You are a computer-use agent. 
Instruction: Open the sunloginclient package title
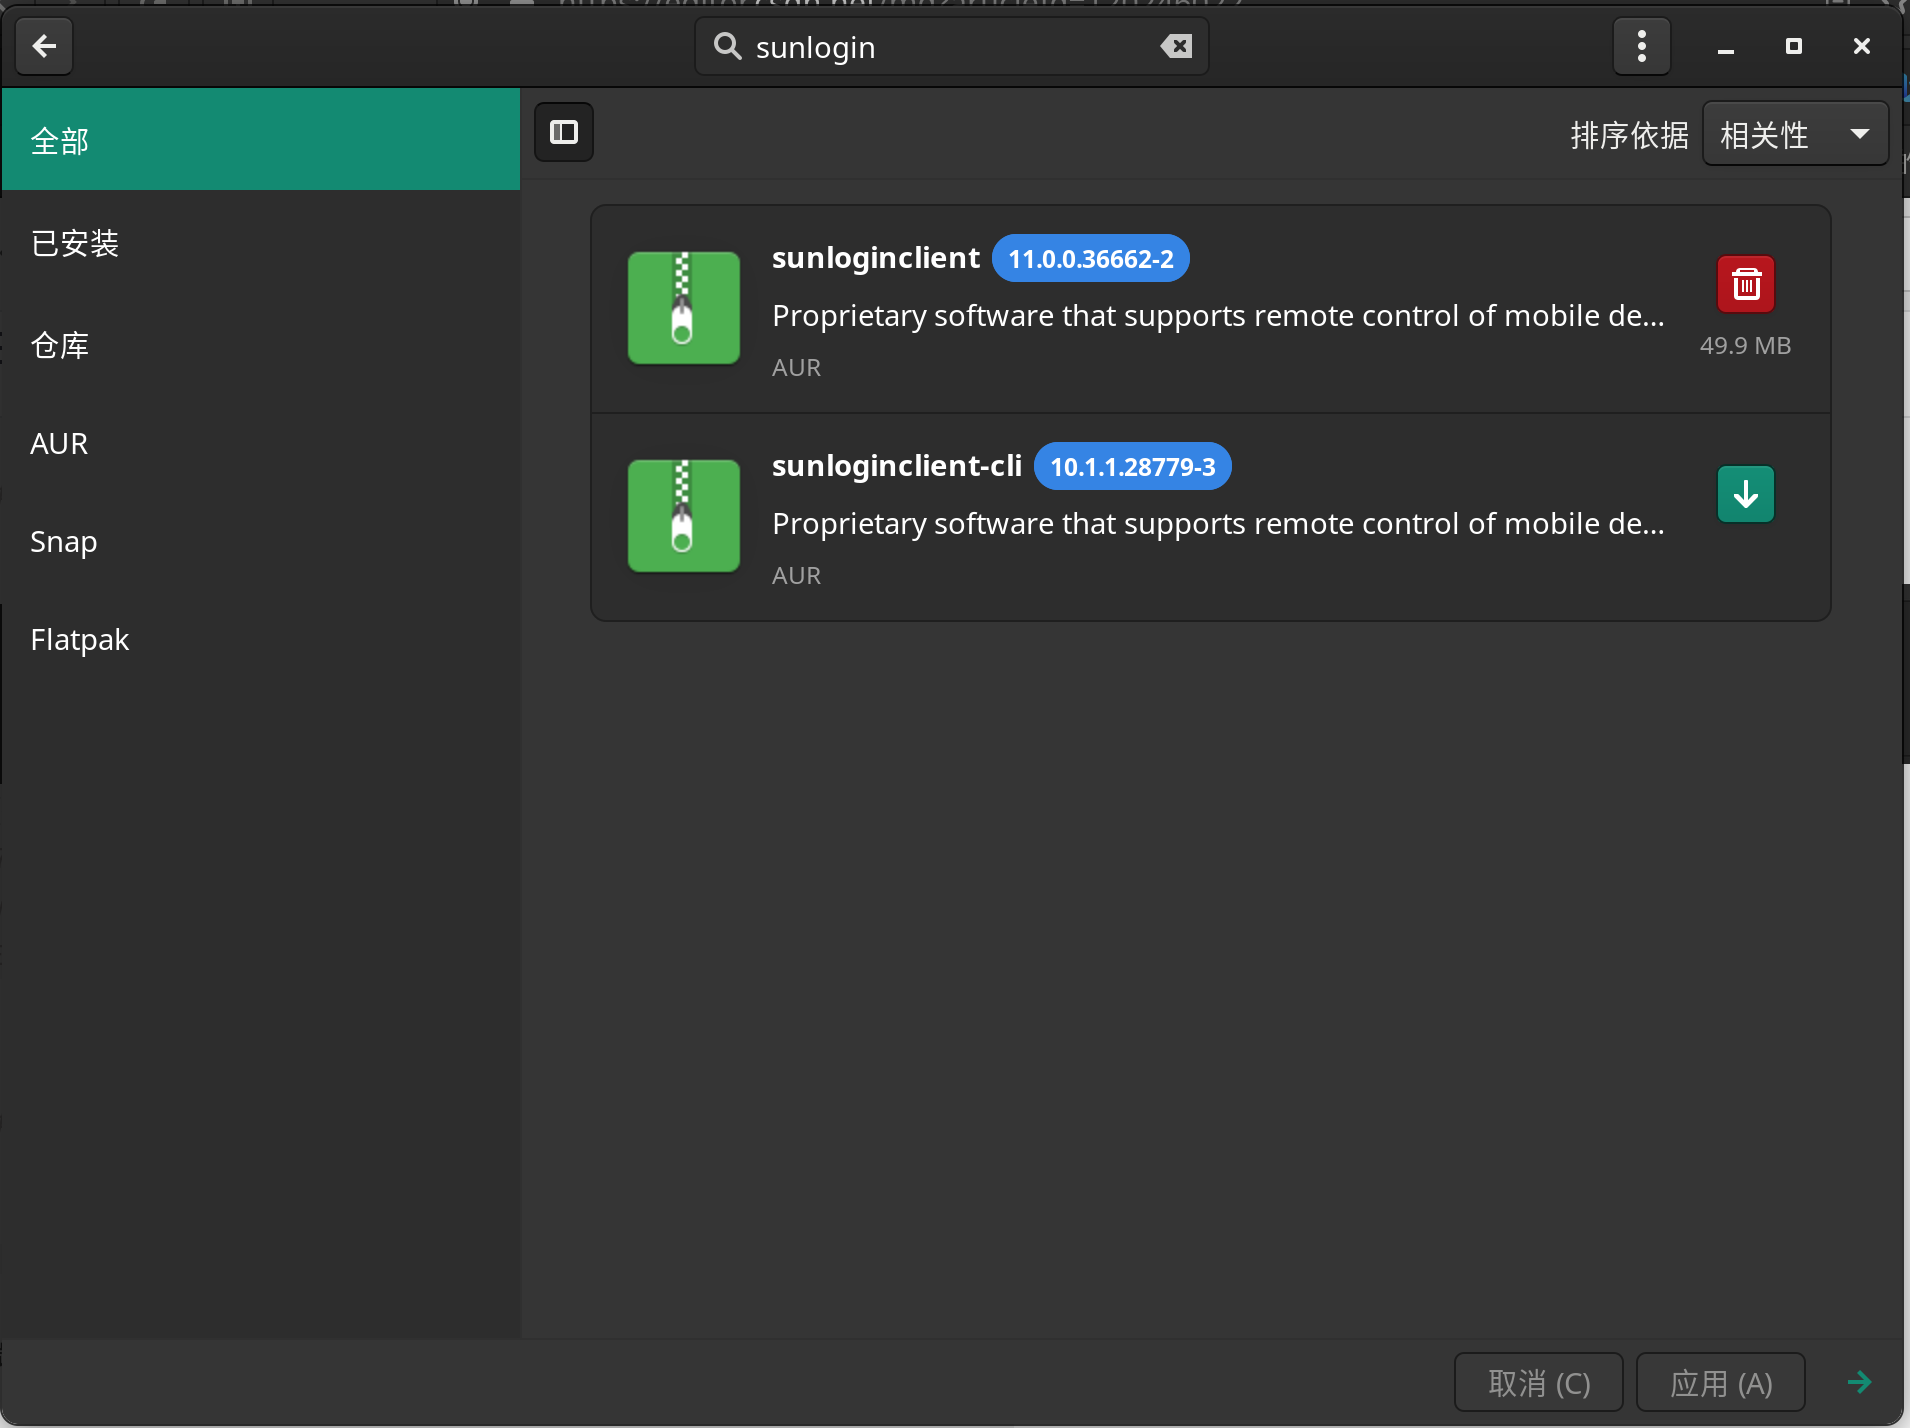876,258
